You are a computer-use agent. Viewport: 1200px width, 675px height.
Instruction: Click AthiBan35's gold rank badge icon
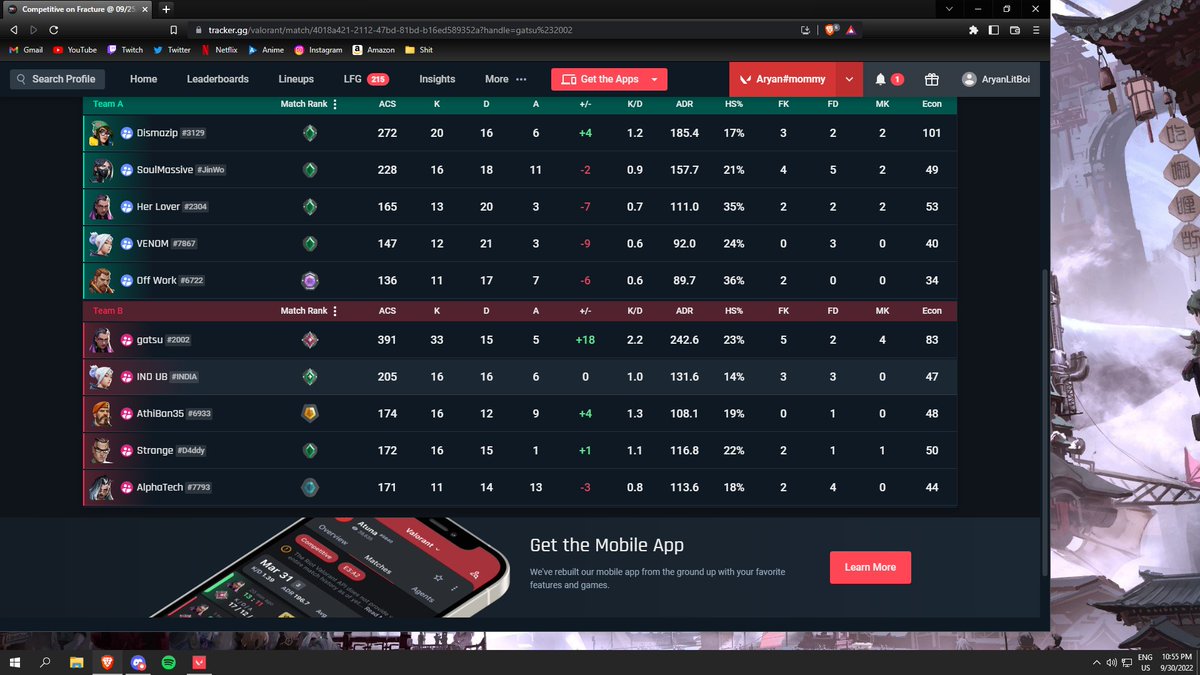(x=310, y=414)
